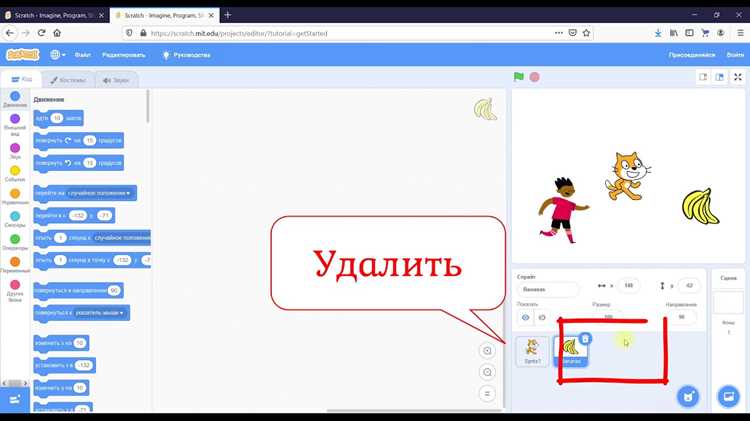Screen dimensions: 750x421
Task: Click the category list horizontal scrollbar
Action: pos(15,383)
